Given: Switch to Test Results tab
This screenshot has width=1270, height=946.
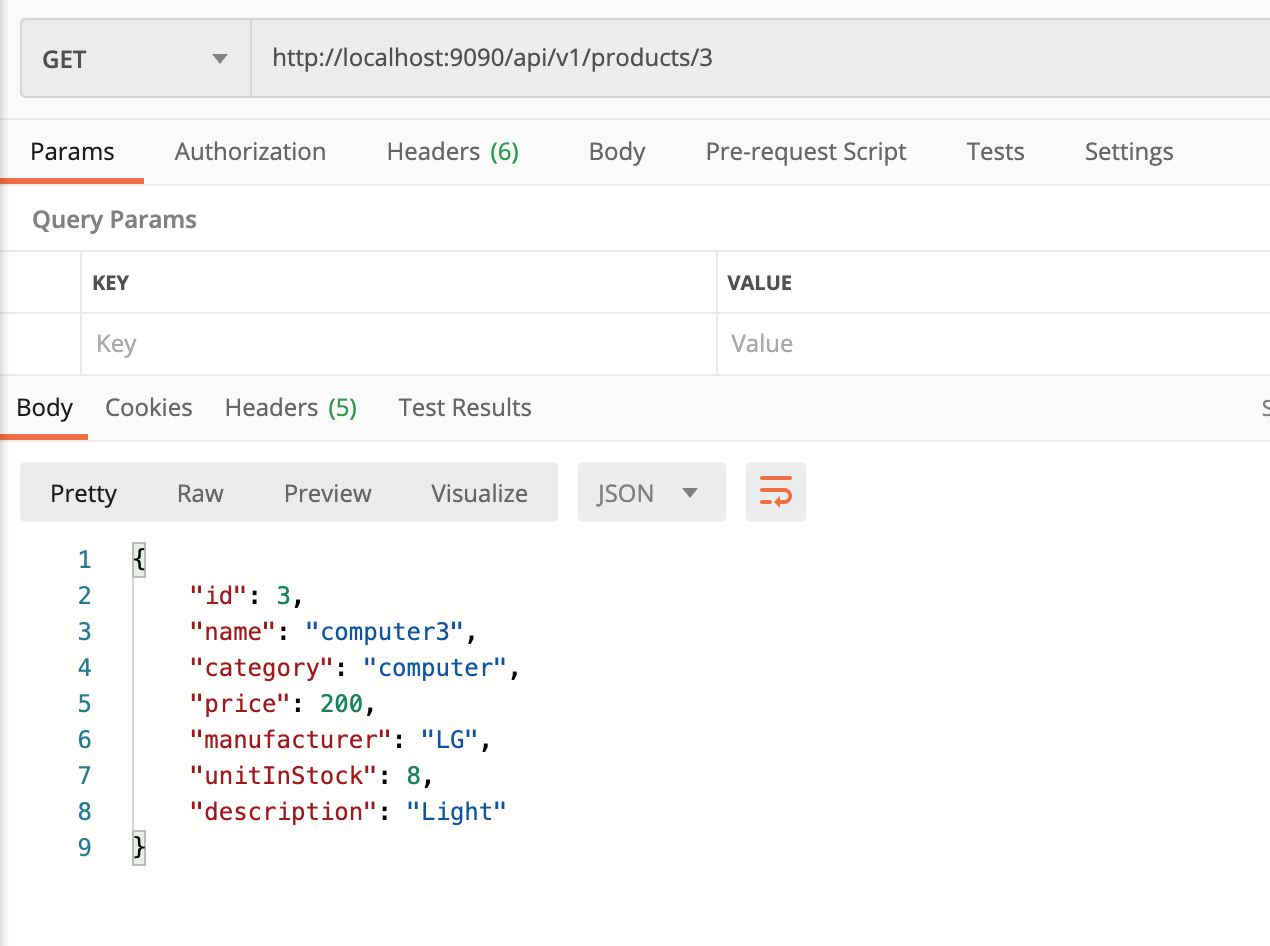Looking at the screenshot, I should 465,408.
